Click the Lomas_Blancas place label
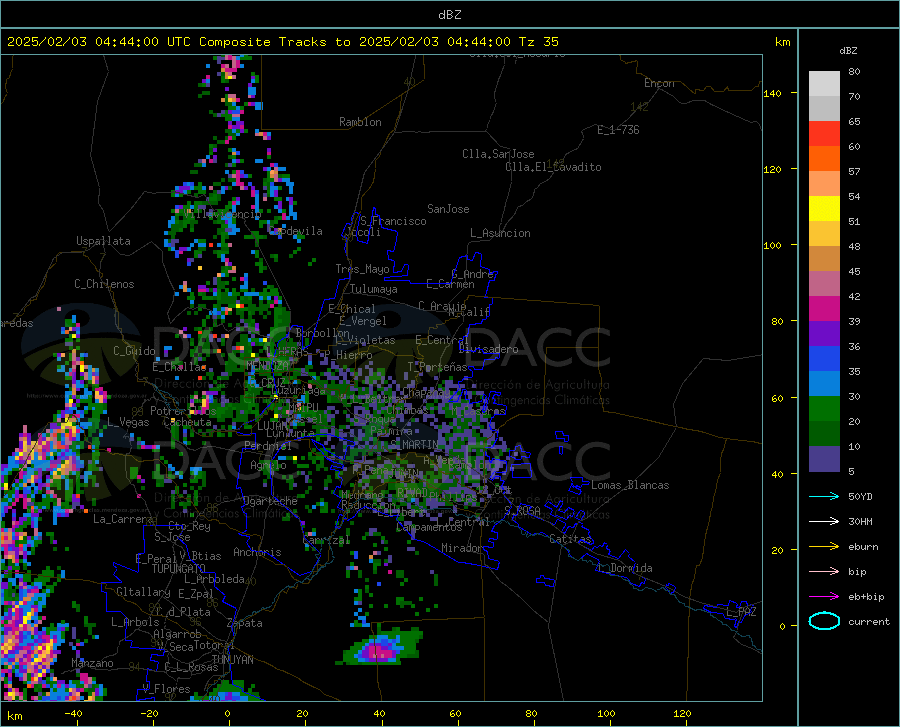Image resolution: width=900 pixels, height=727 pixels. [630, 485]
